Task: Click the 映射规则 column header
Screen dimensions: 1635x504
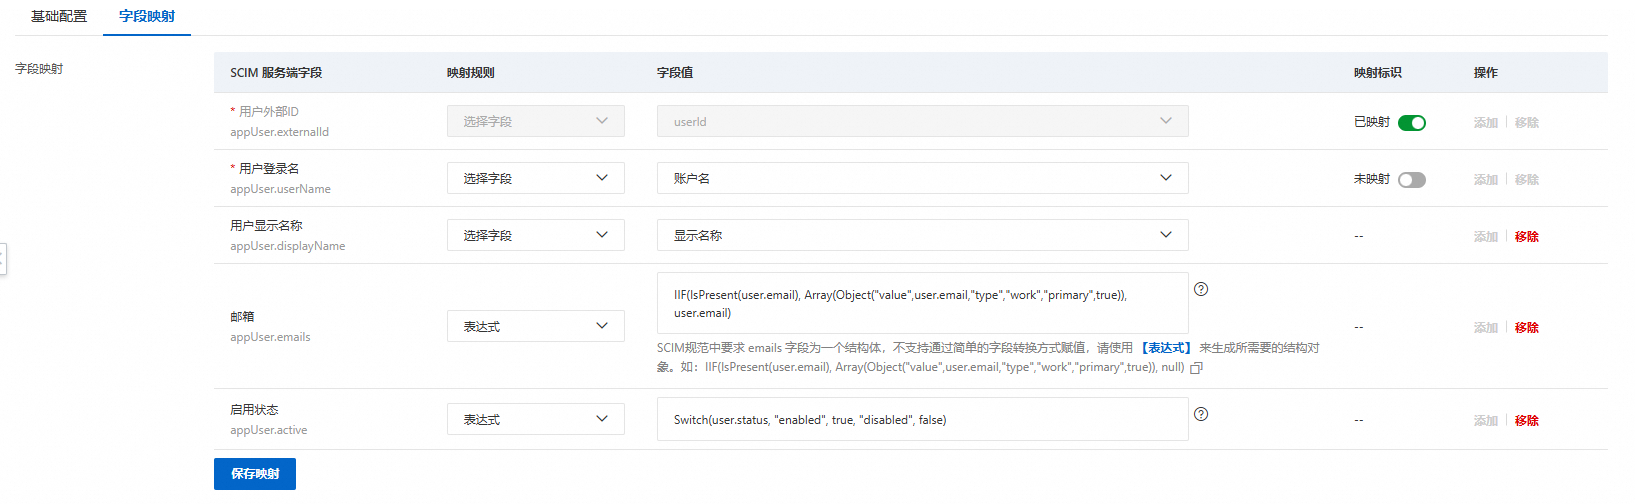Action: pos(471,73)
